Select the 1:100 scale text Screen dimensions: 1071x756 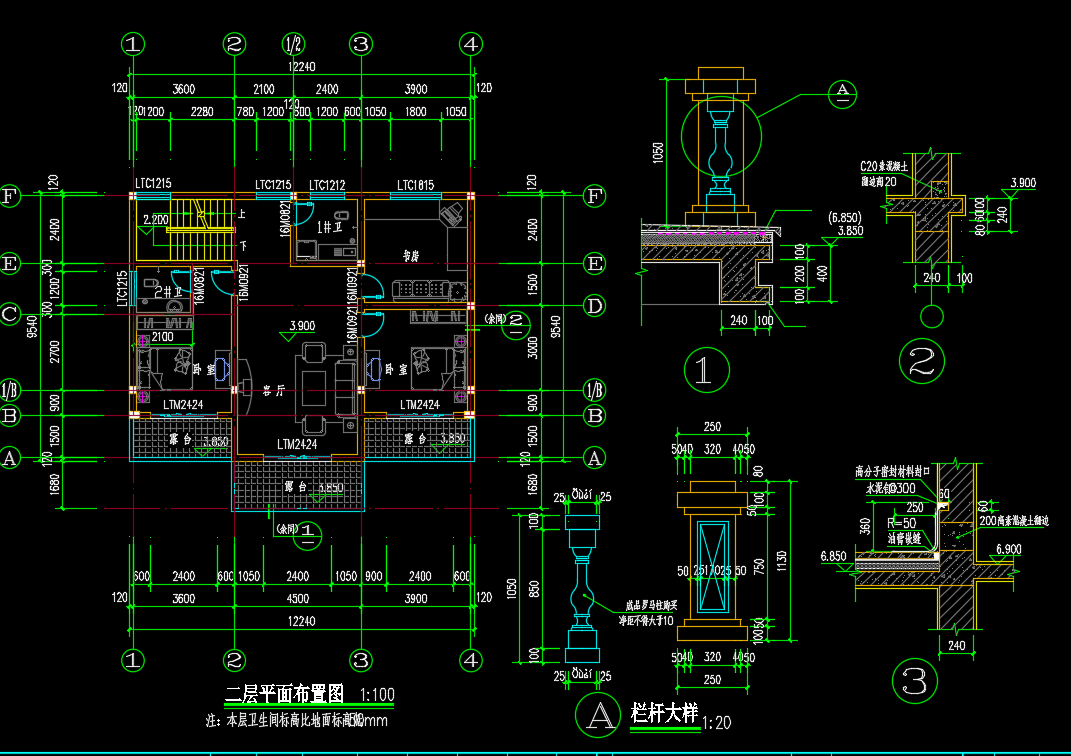coord(377,695)
